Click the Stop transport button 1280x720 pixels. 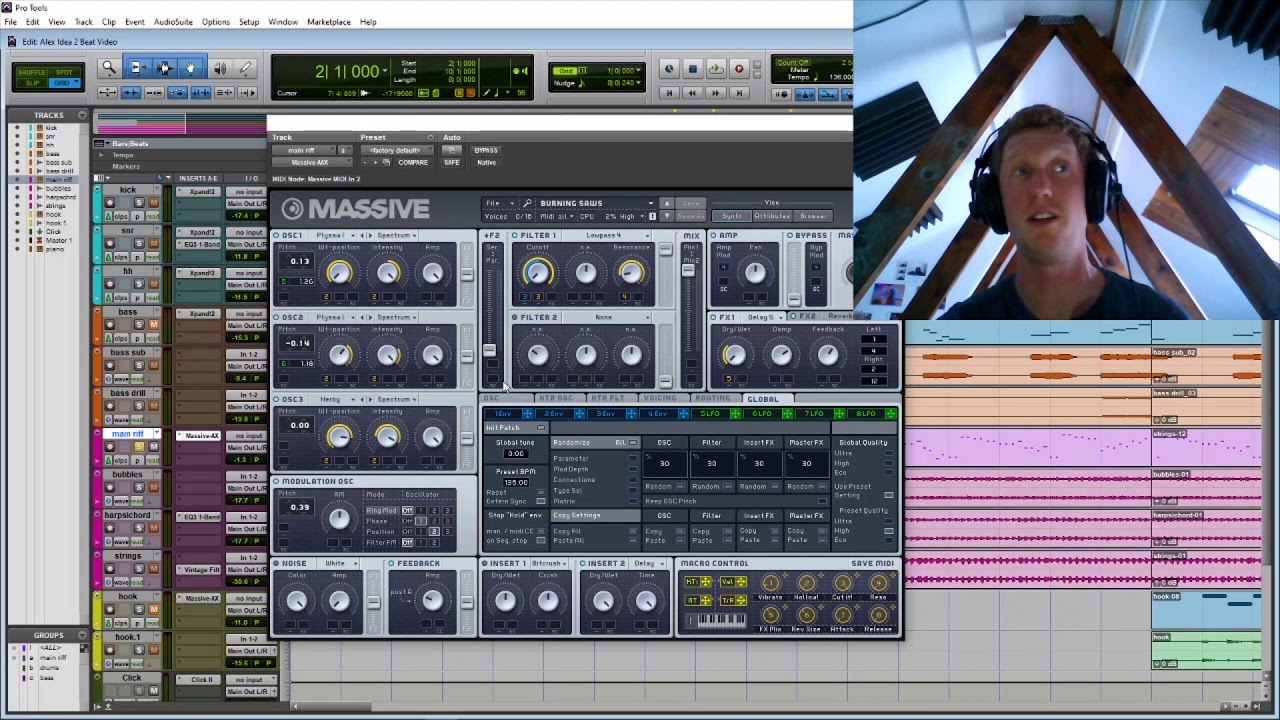[692, 69]
